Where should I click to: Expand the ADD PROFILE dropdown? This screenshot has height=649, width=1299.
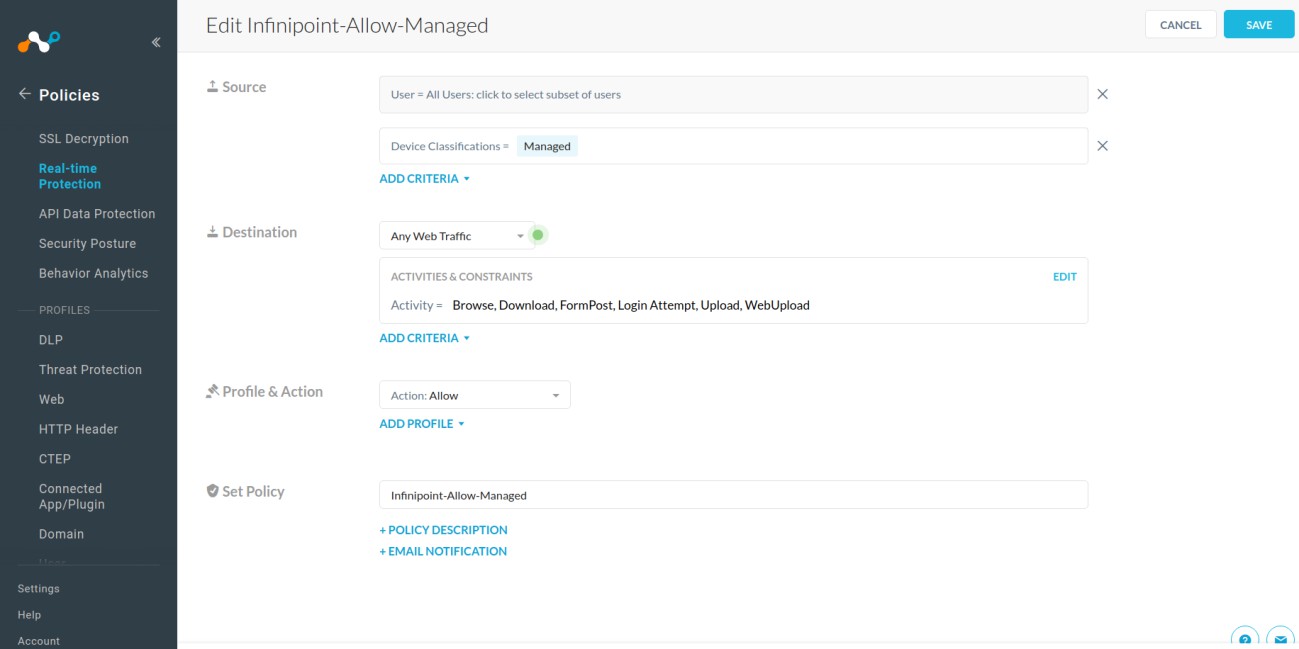(419, 423)
